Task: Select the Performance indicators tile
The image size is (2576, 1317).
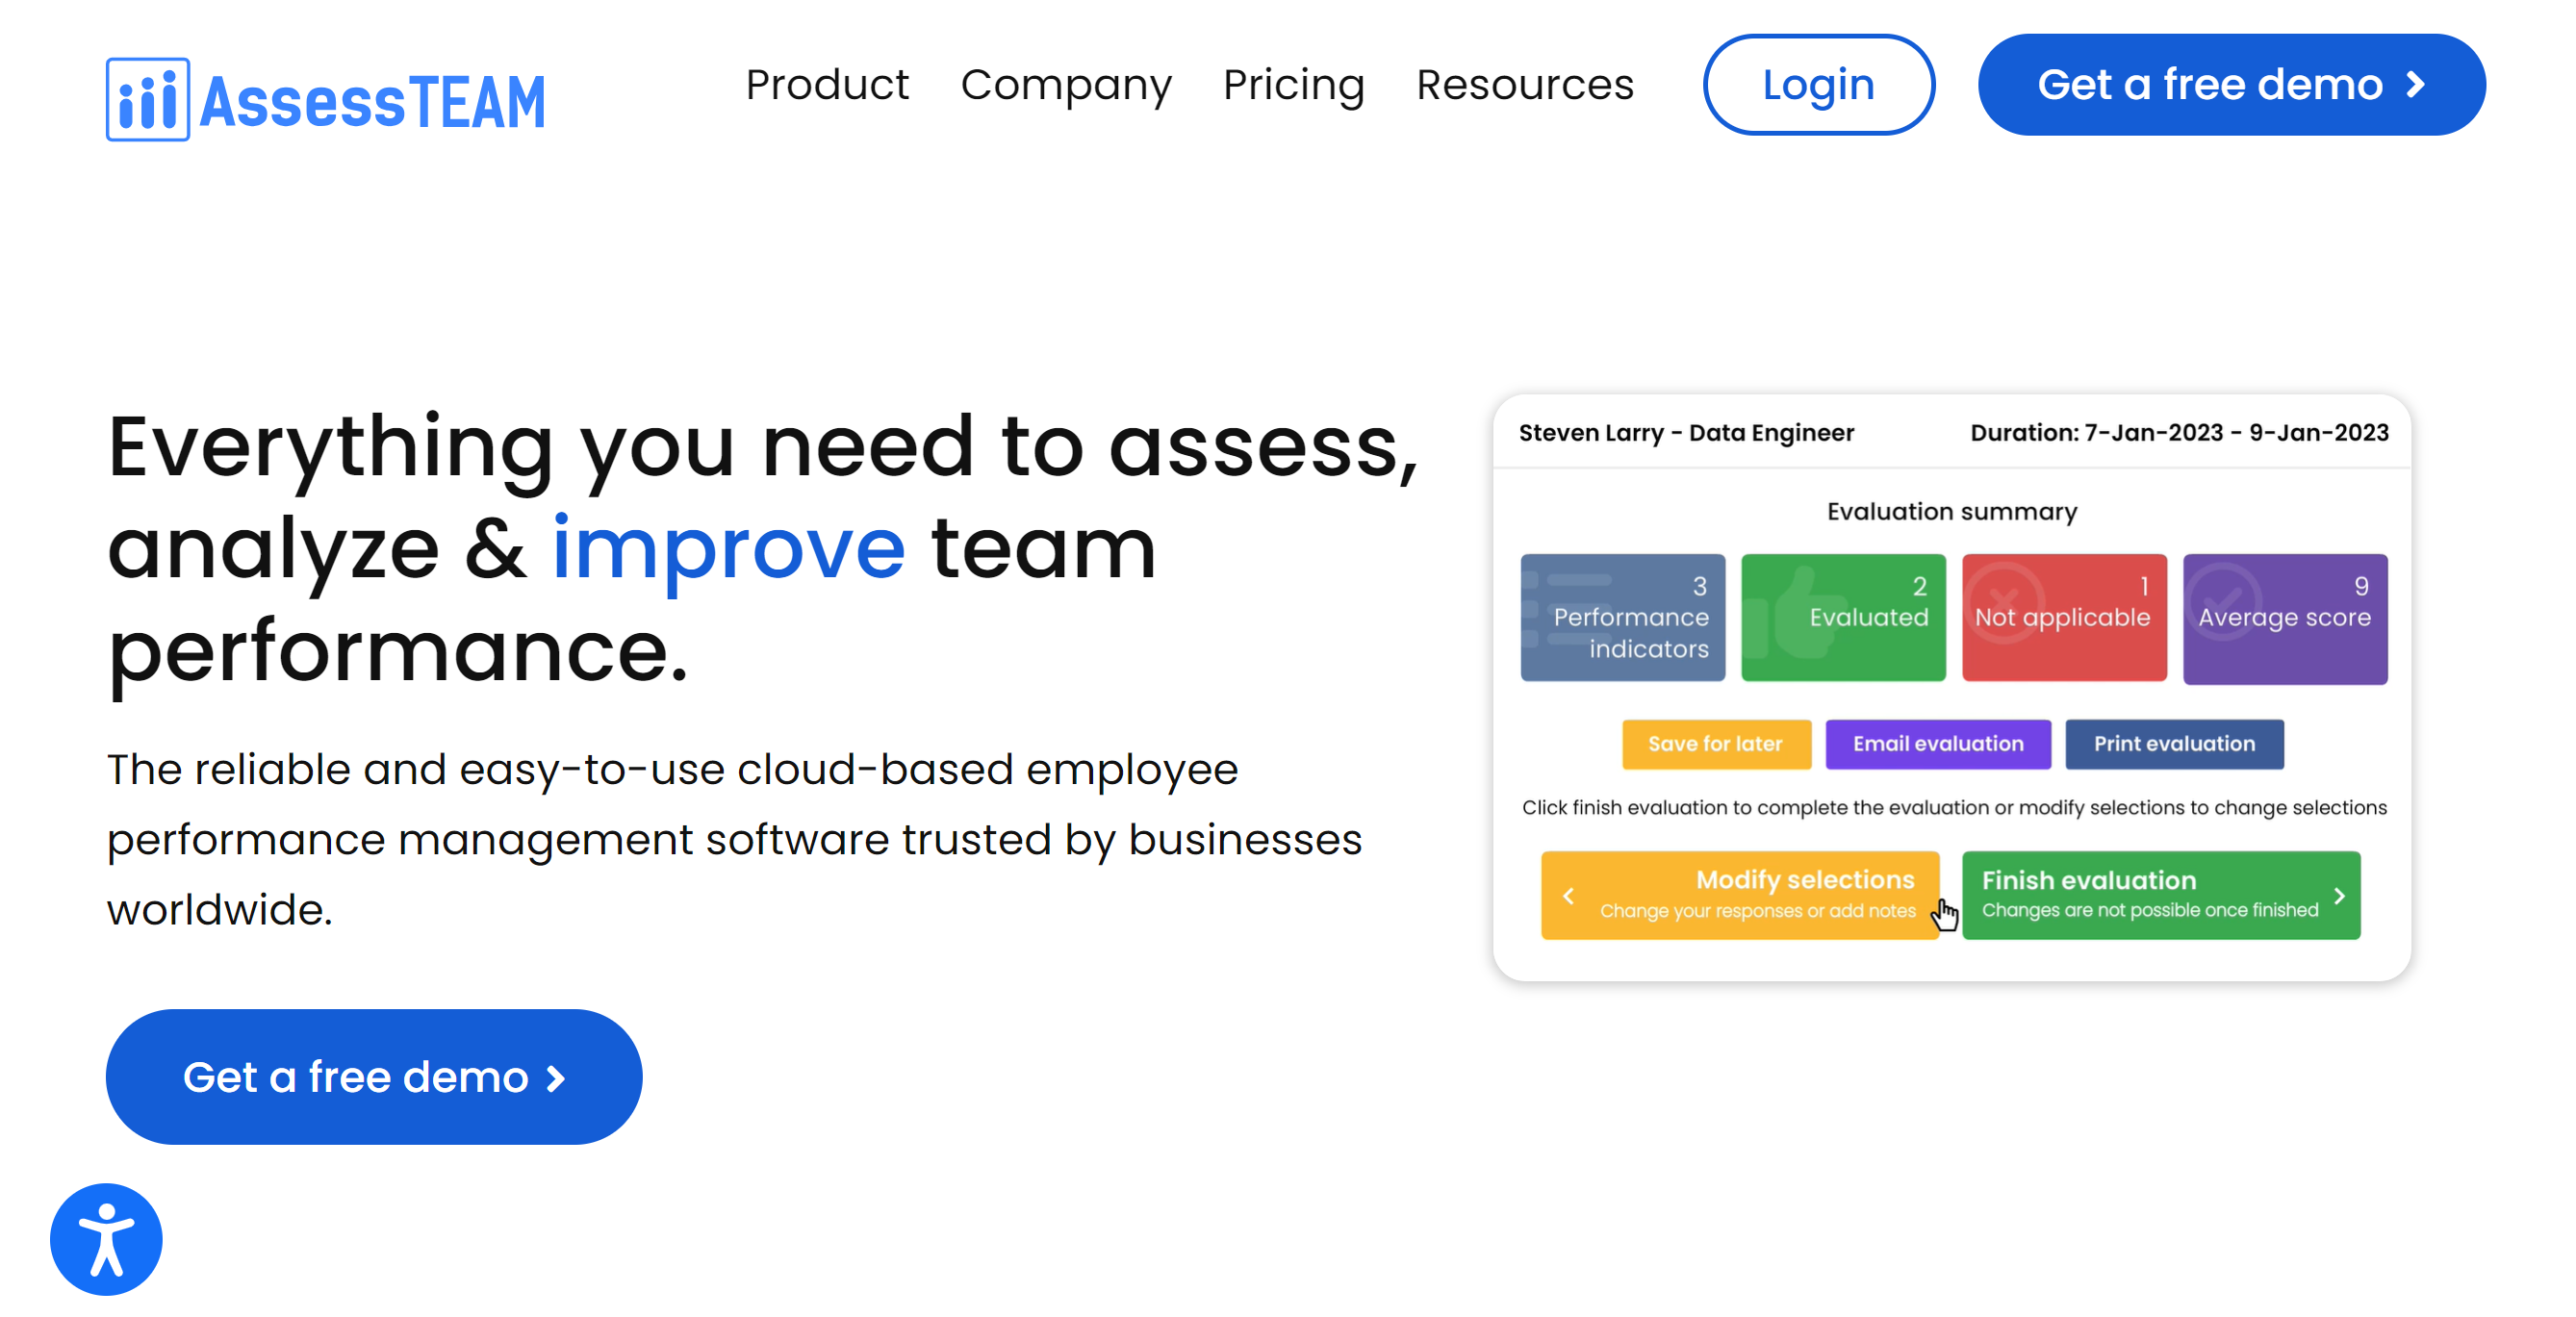Action: coord(1622,617)
